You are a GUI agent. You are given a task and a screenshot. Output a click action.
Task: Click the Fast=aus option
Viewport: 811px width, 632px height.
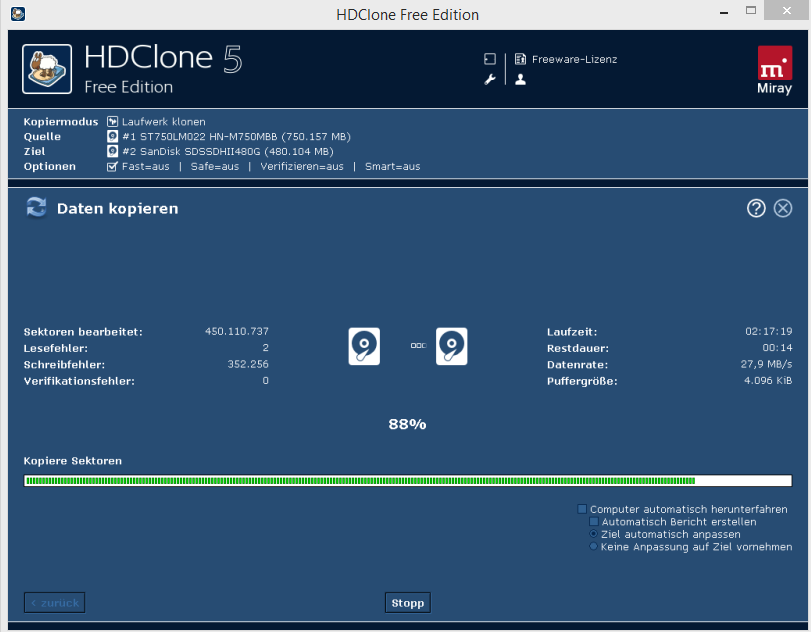tap(145, 167)
